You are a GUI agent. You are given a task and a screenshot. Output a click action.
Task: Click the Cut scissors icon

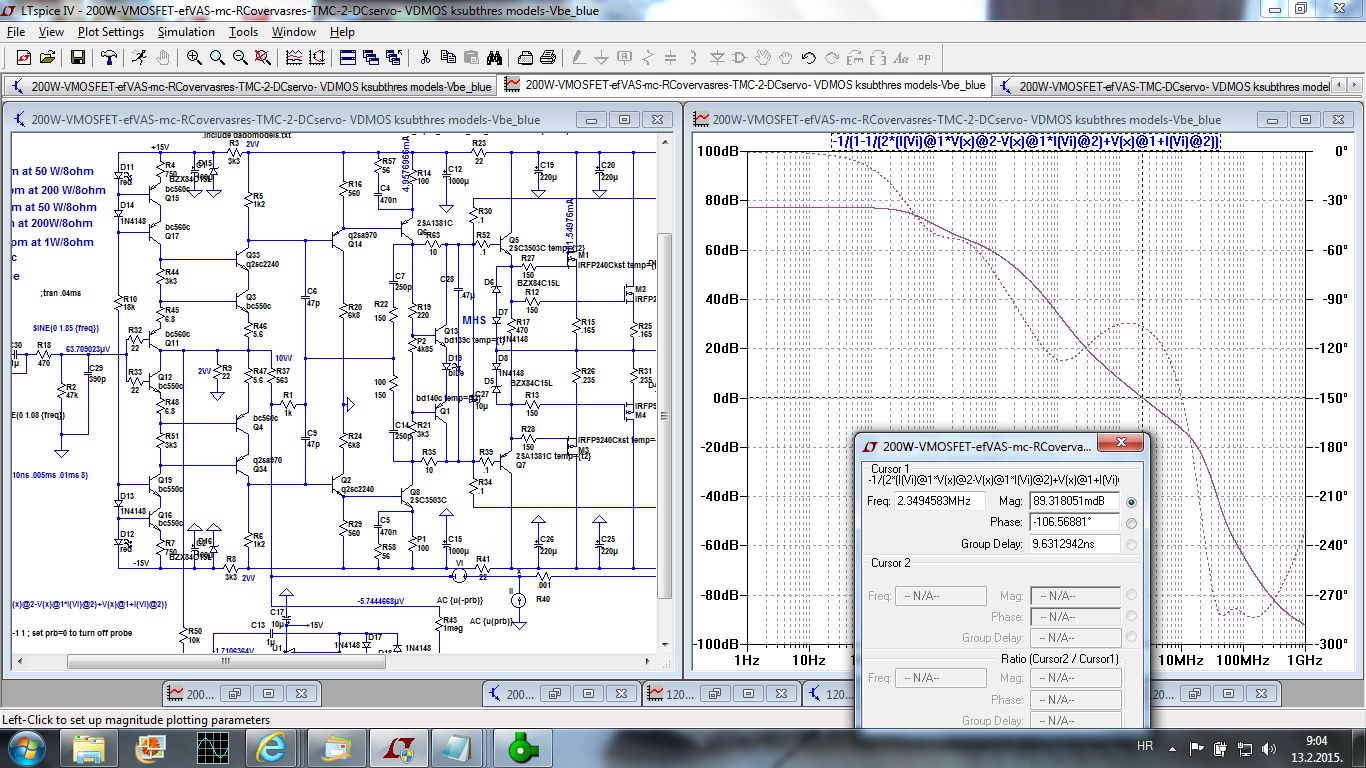coord(425,57)
